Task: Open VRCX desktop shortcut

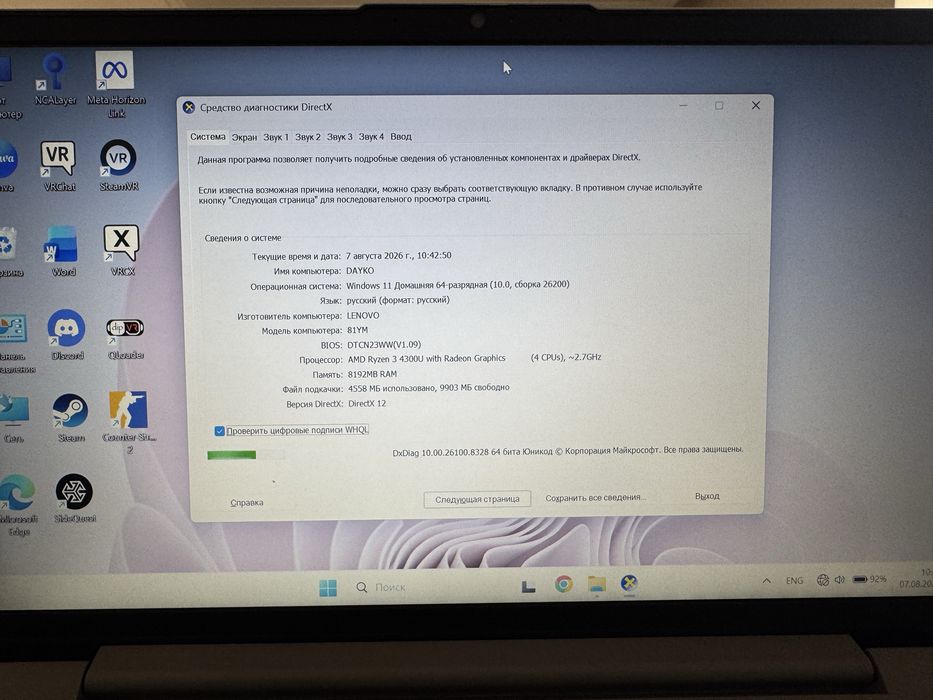Action: (122, 250)
